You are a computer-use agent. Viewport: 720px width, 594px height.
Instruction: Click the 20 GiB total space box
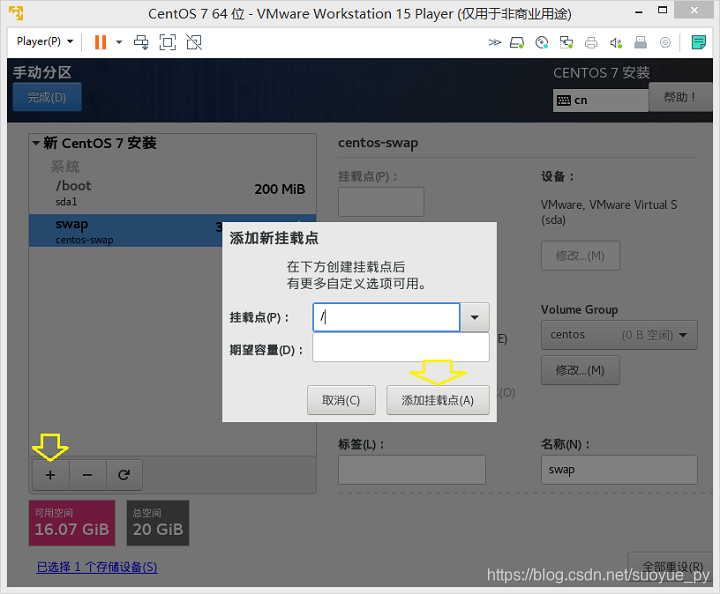158,523
